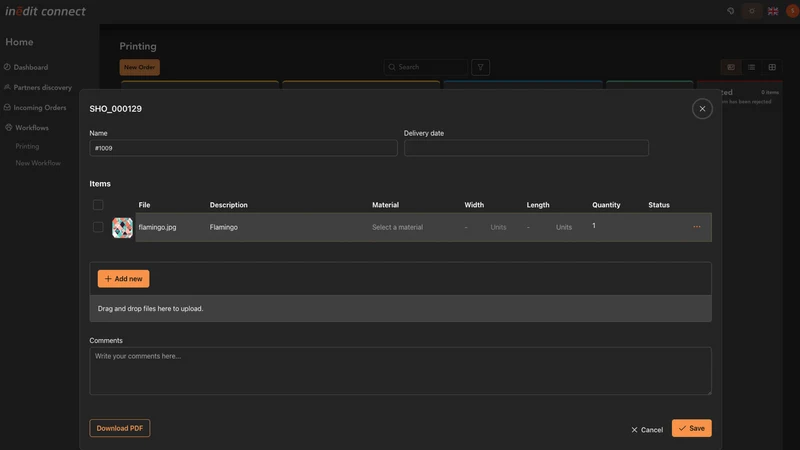Open the flamingo.jpg image thumbnail

pyautogui.click(x=122, y=228)
